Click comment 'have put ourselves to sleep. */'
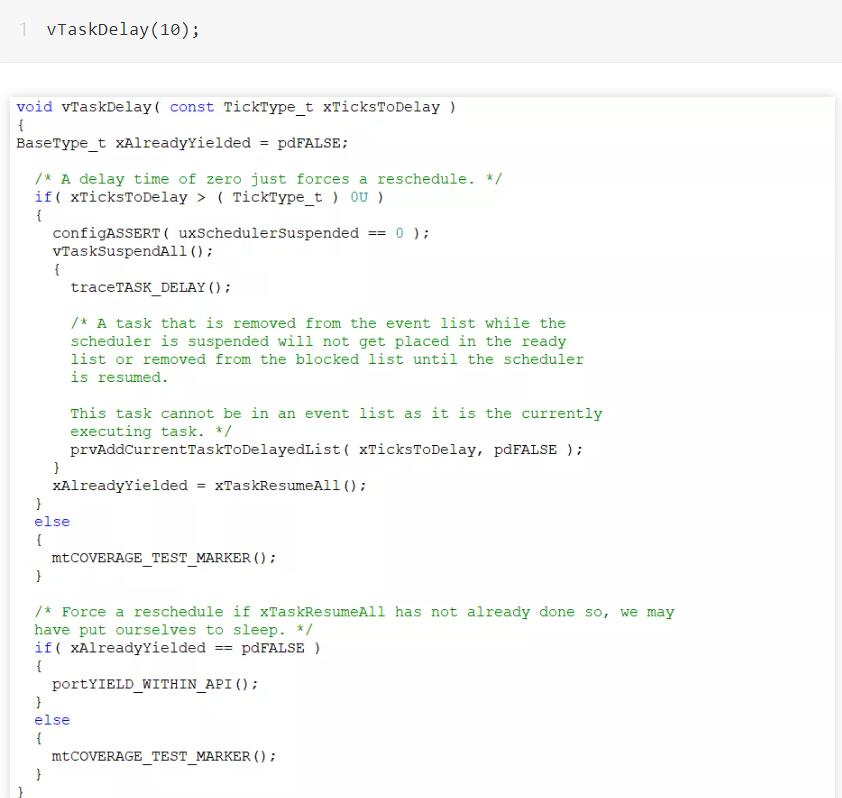The height and width of the screenshot is (798, 842). point(173,630)
